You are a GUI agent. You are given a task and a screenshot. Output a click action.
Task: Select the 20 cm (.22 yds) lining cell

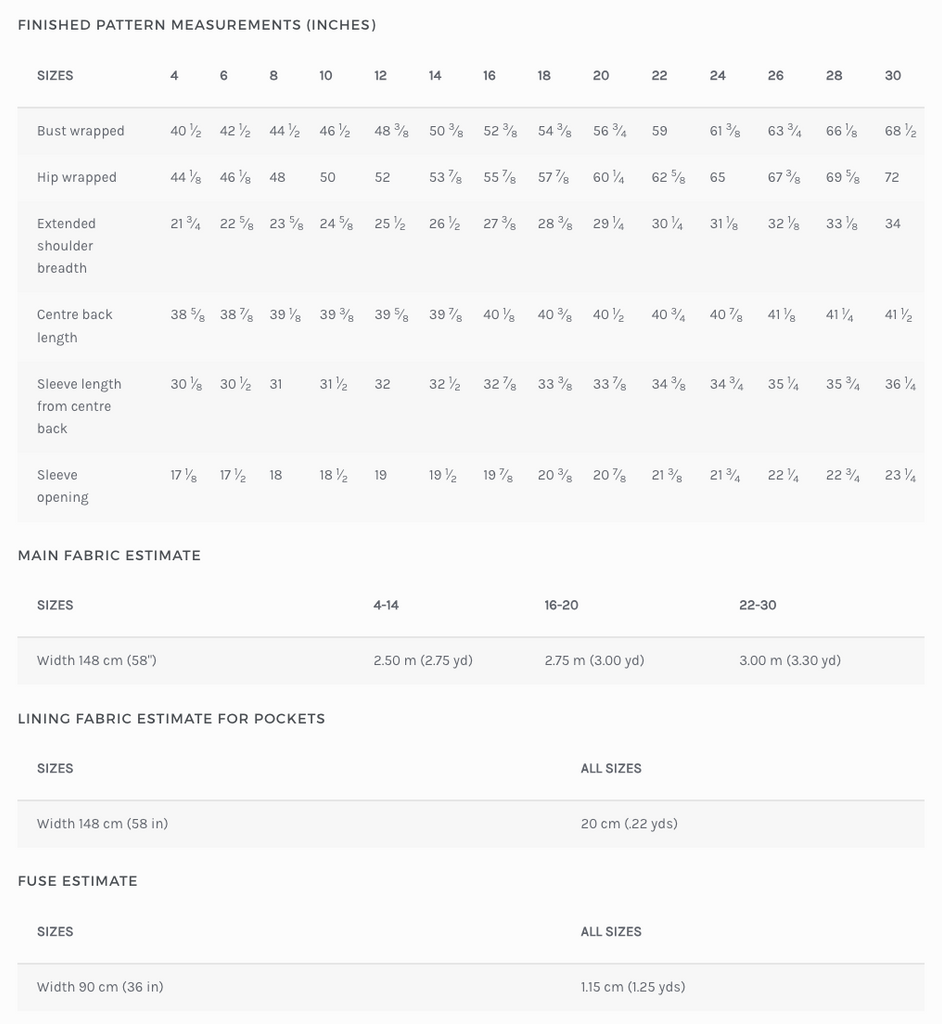pyautogui.click(x=629, y=824)
